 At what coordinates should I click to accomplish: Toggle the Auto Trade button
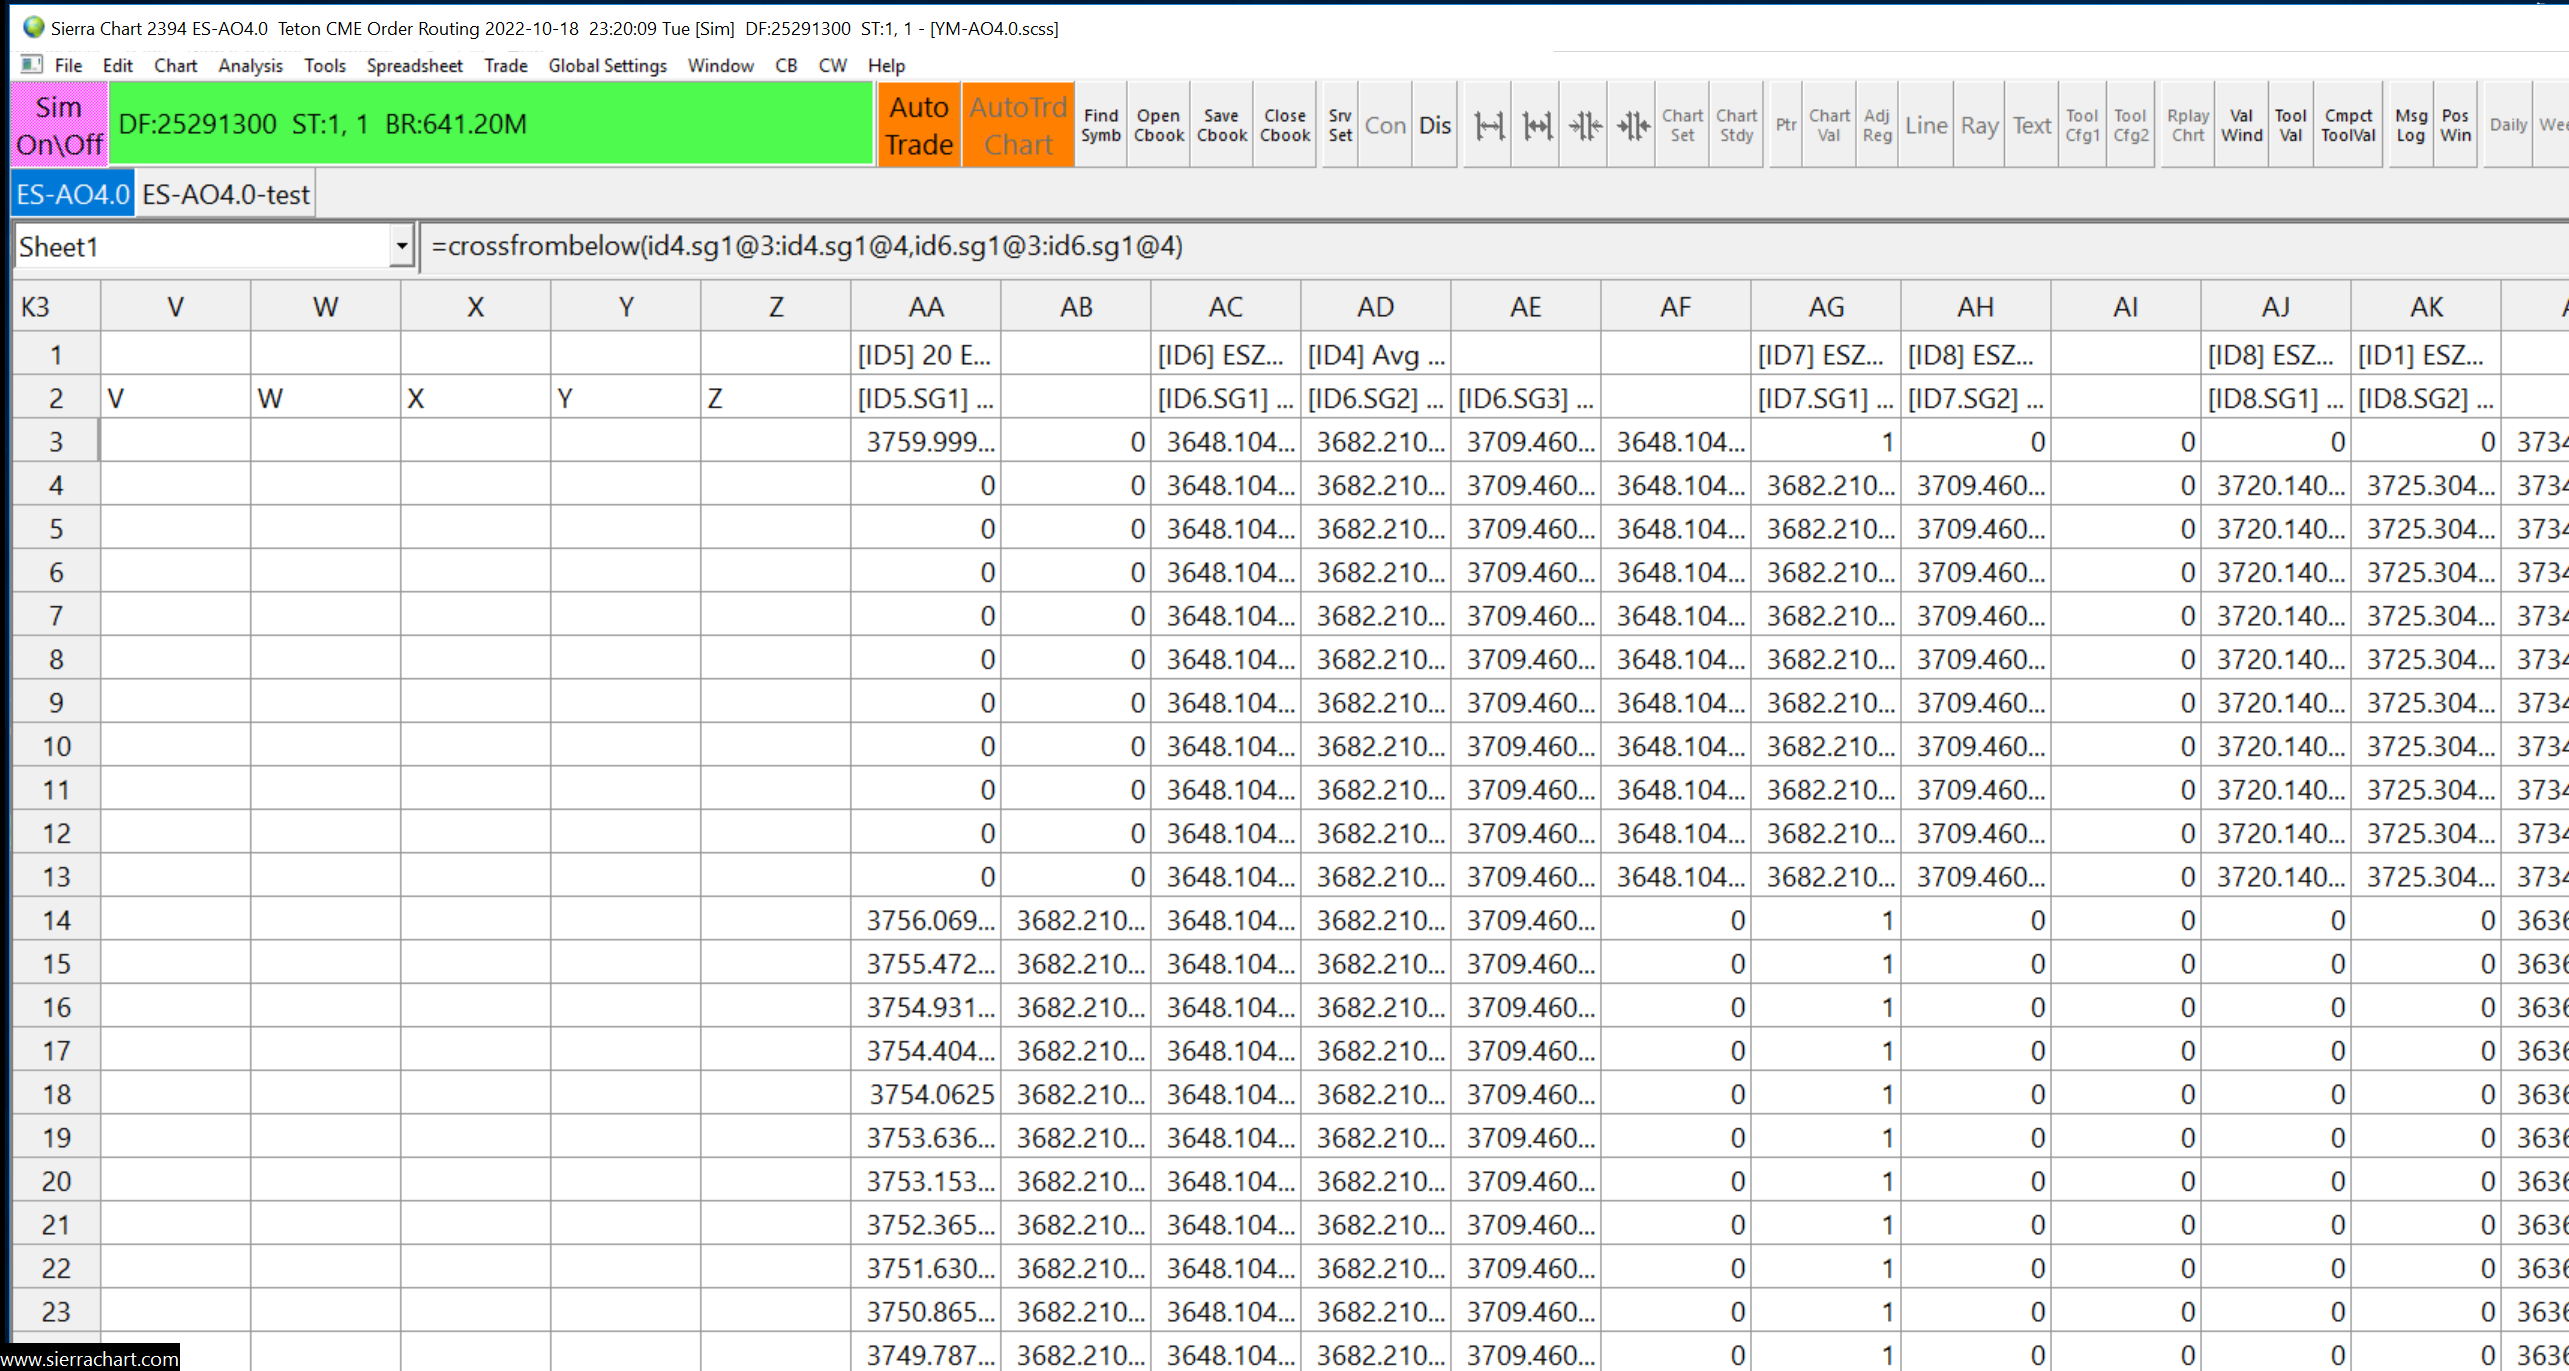919,125
